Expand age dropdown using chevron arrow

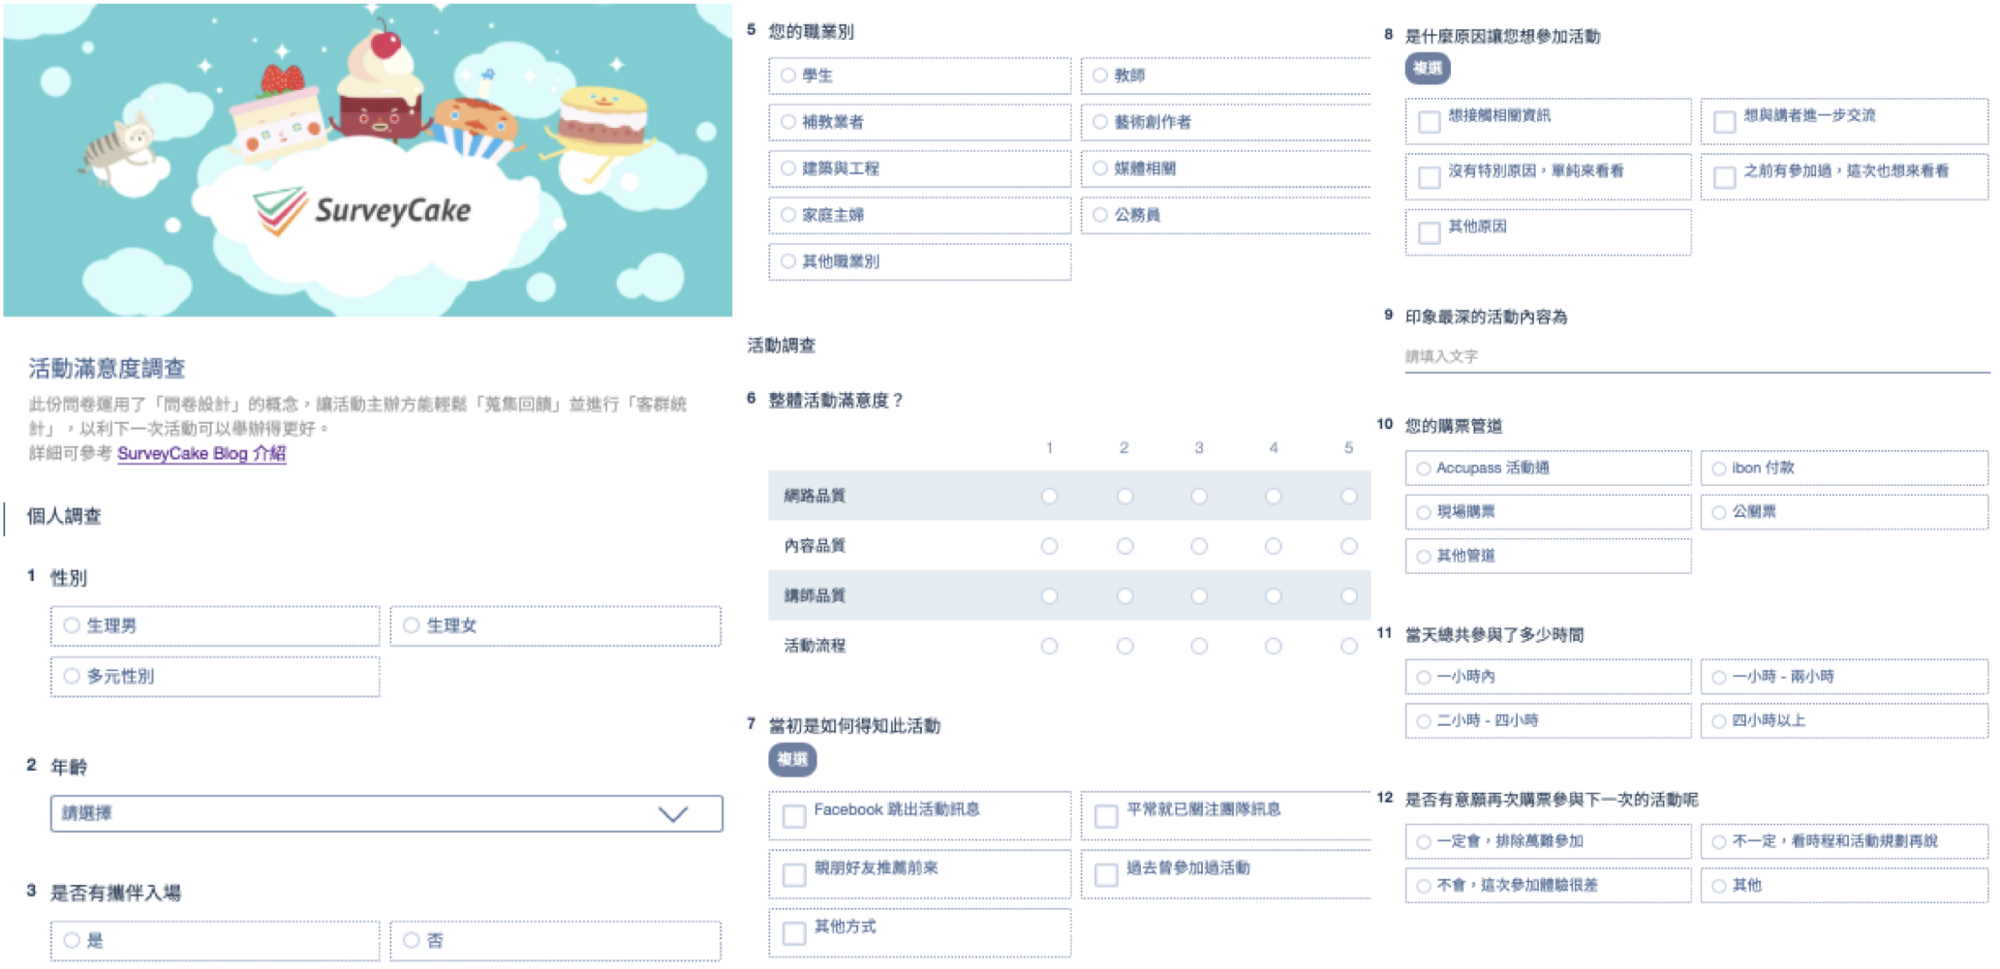673,814
